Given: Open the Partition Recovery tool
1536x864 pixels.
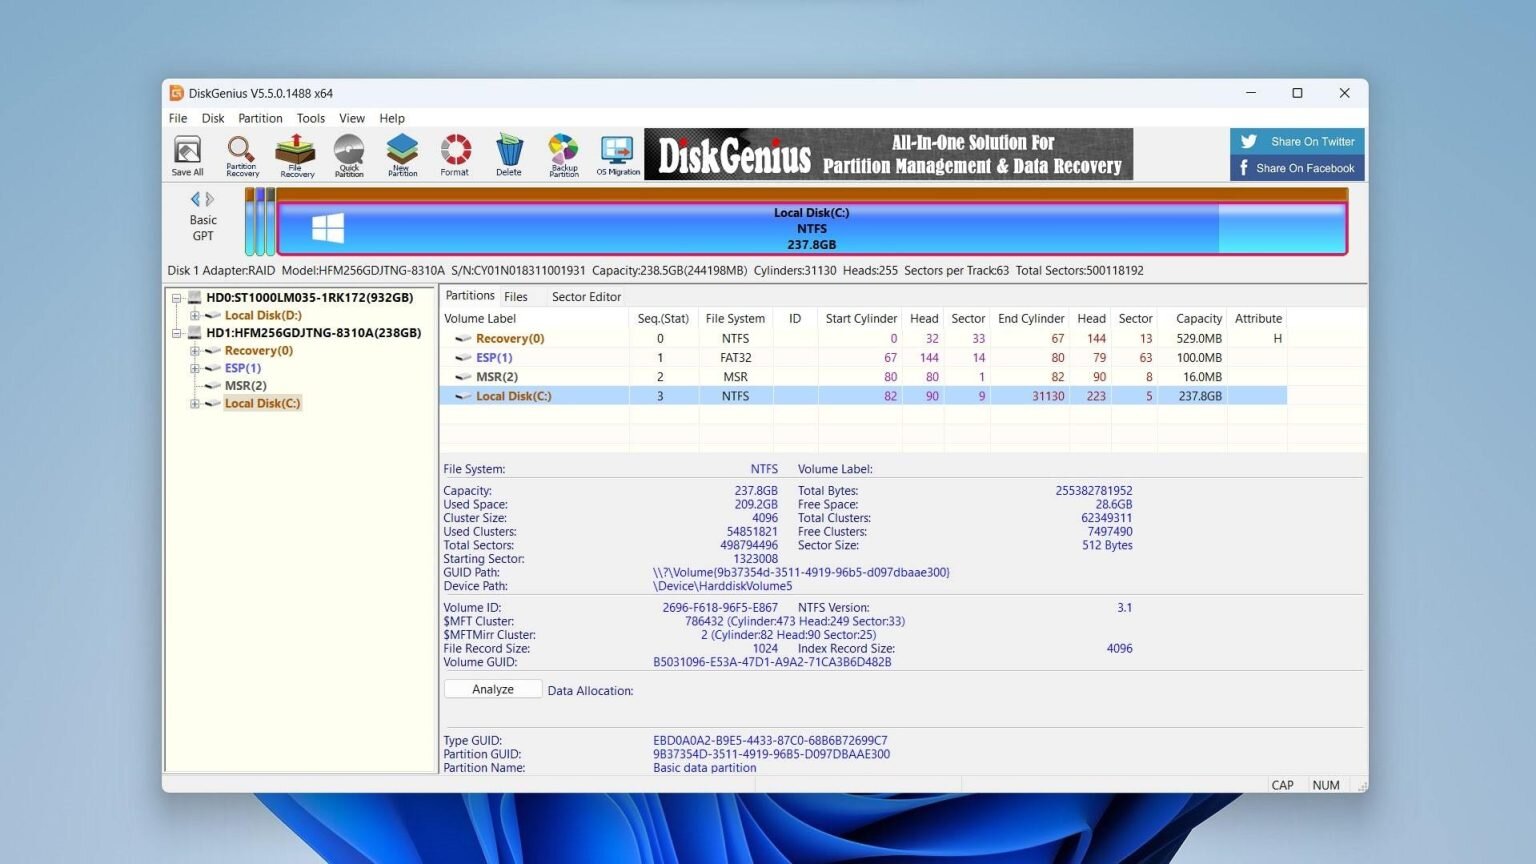Looking at the screenshot, I should [x=241, y=155].
